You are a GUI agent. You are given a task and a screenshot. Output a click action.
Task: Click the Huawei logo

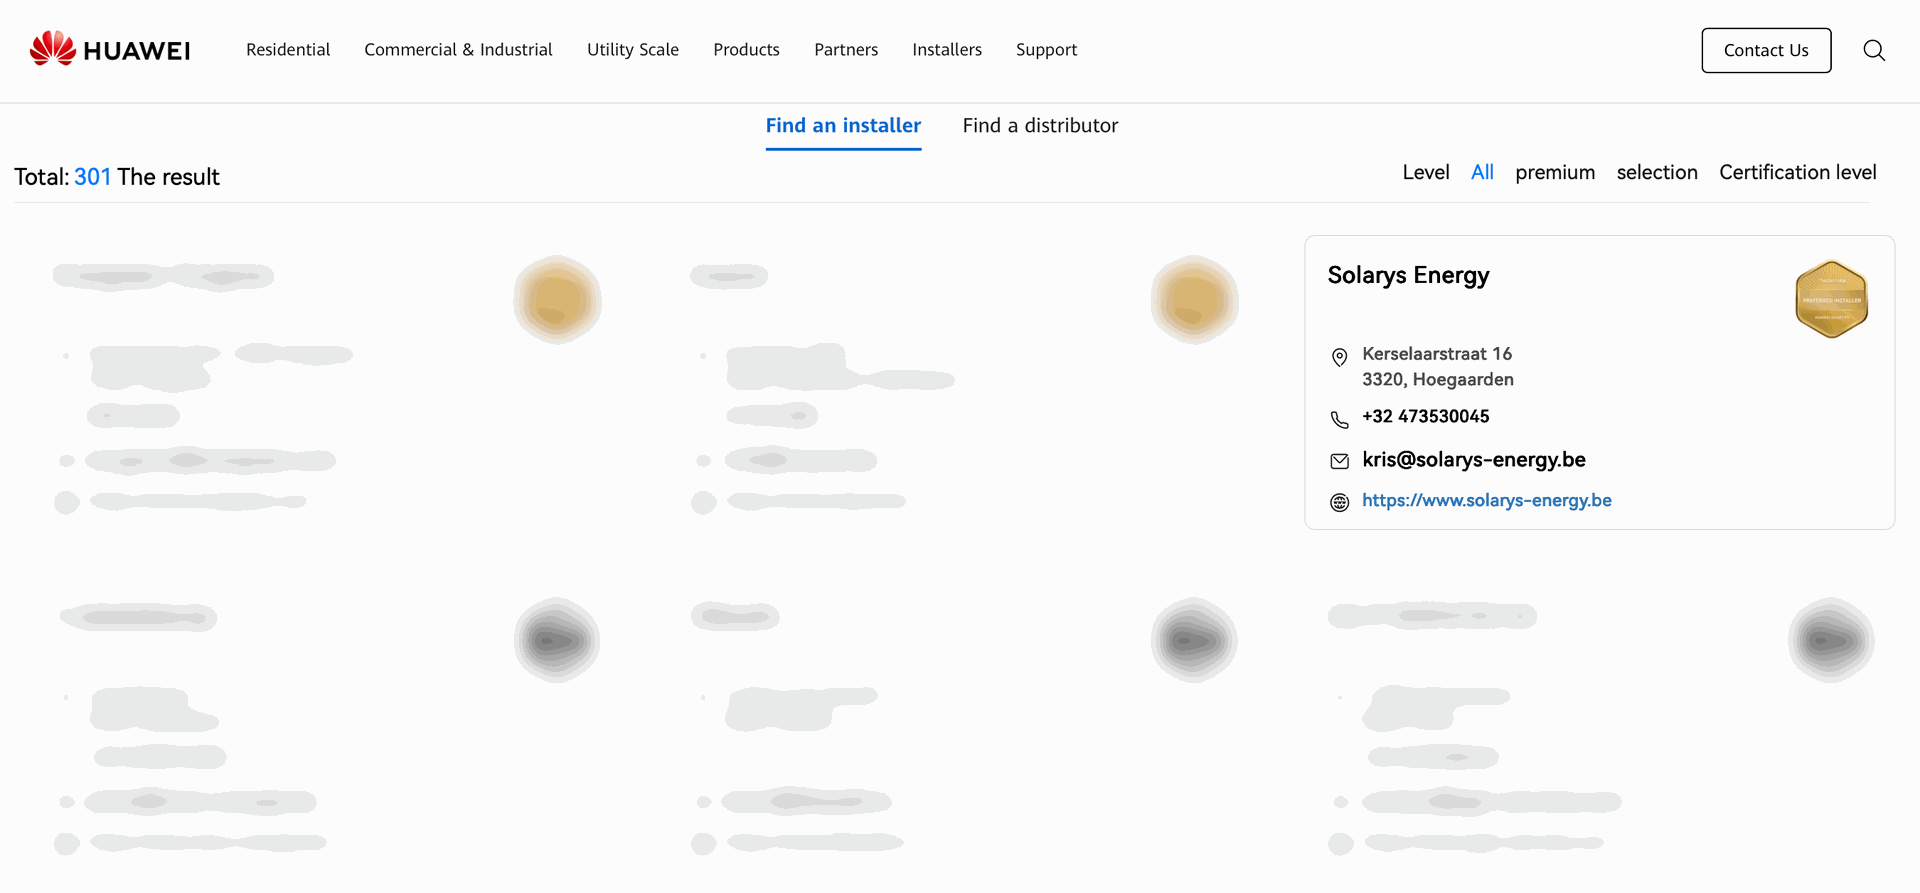click(110, 50)
